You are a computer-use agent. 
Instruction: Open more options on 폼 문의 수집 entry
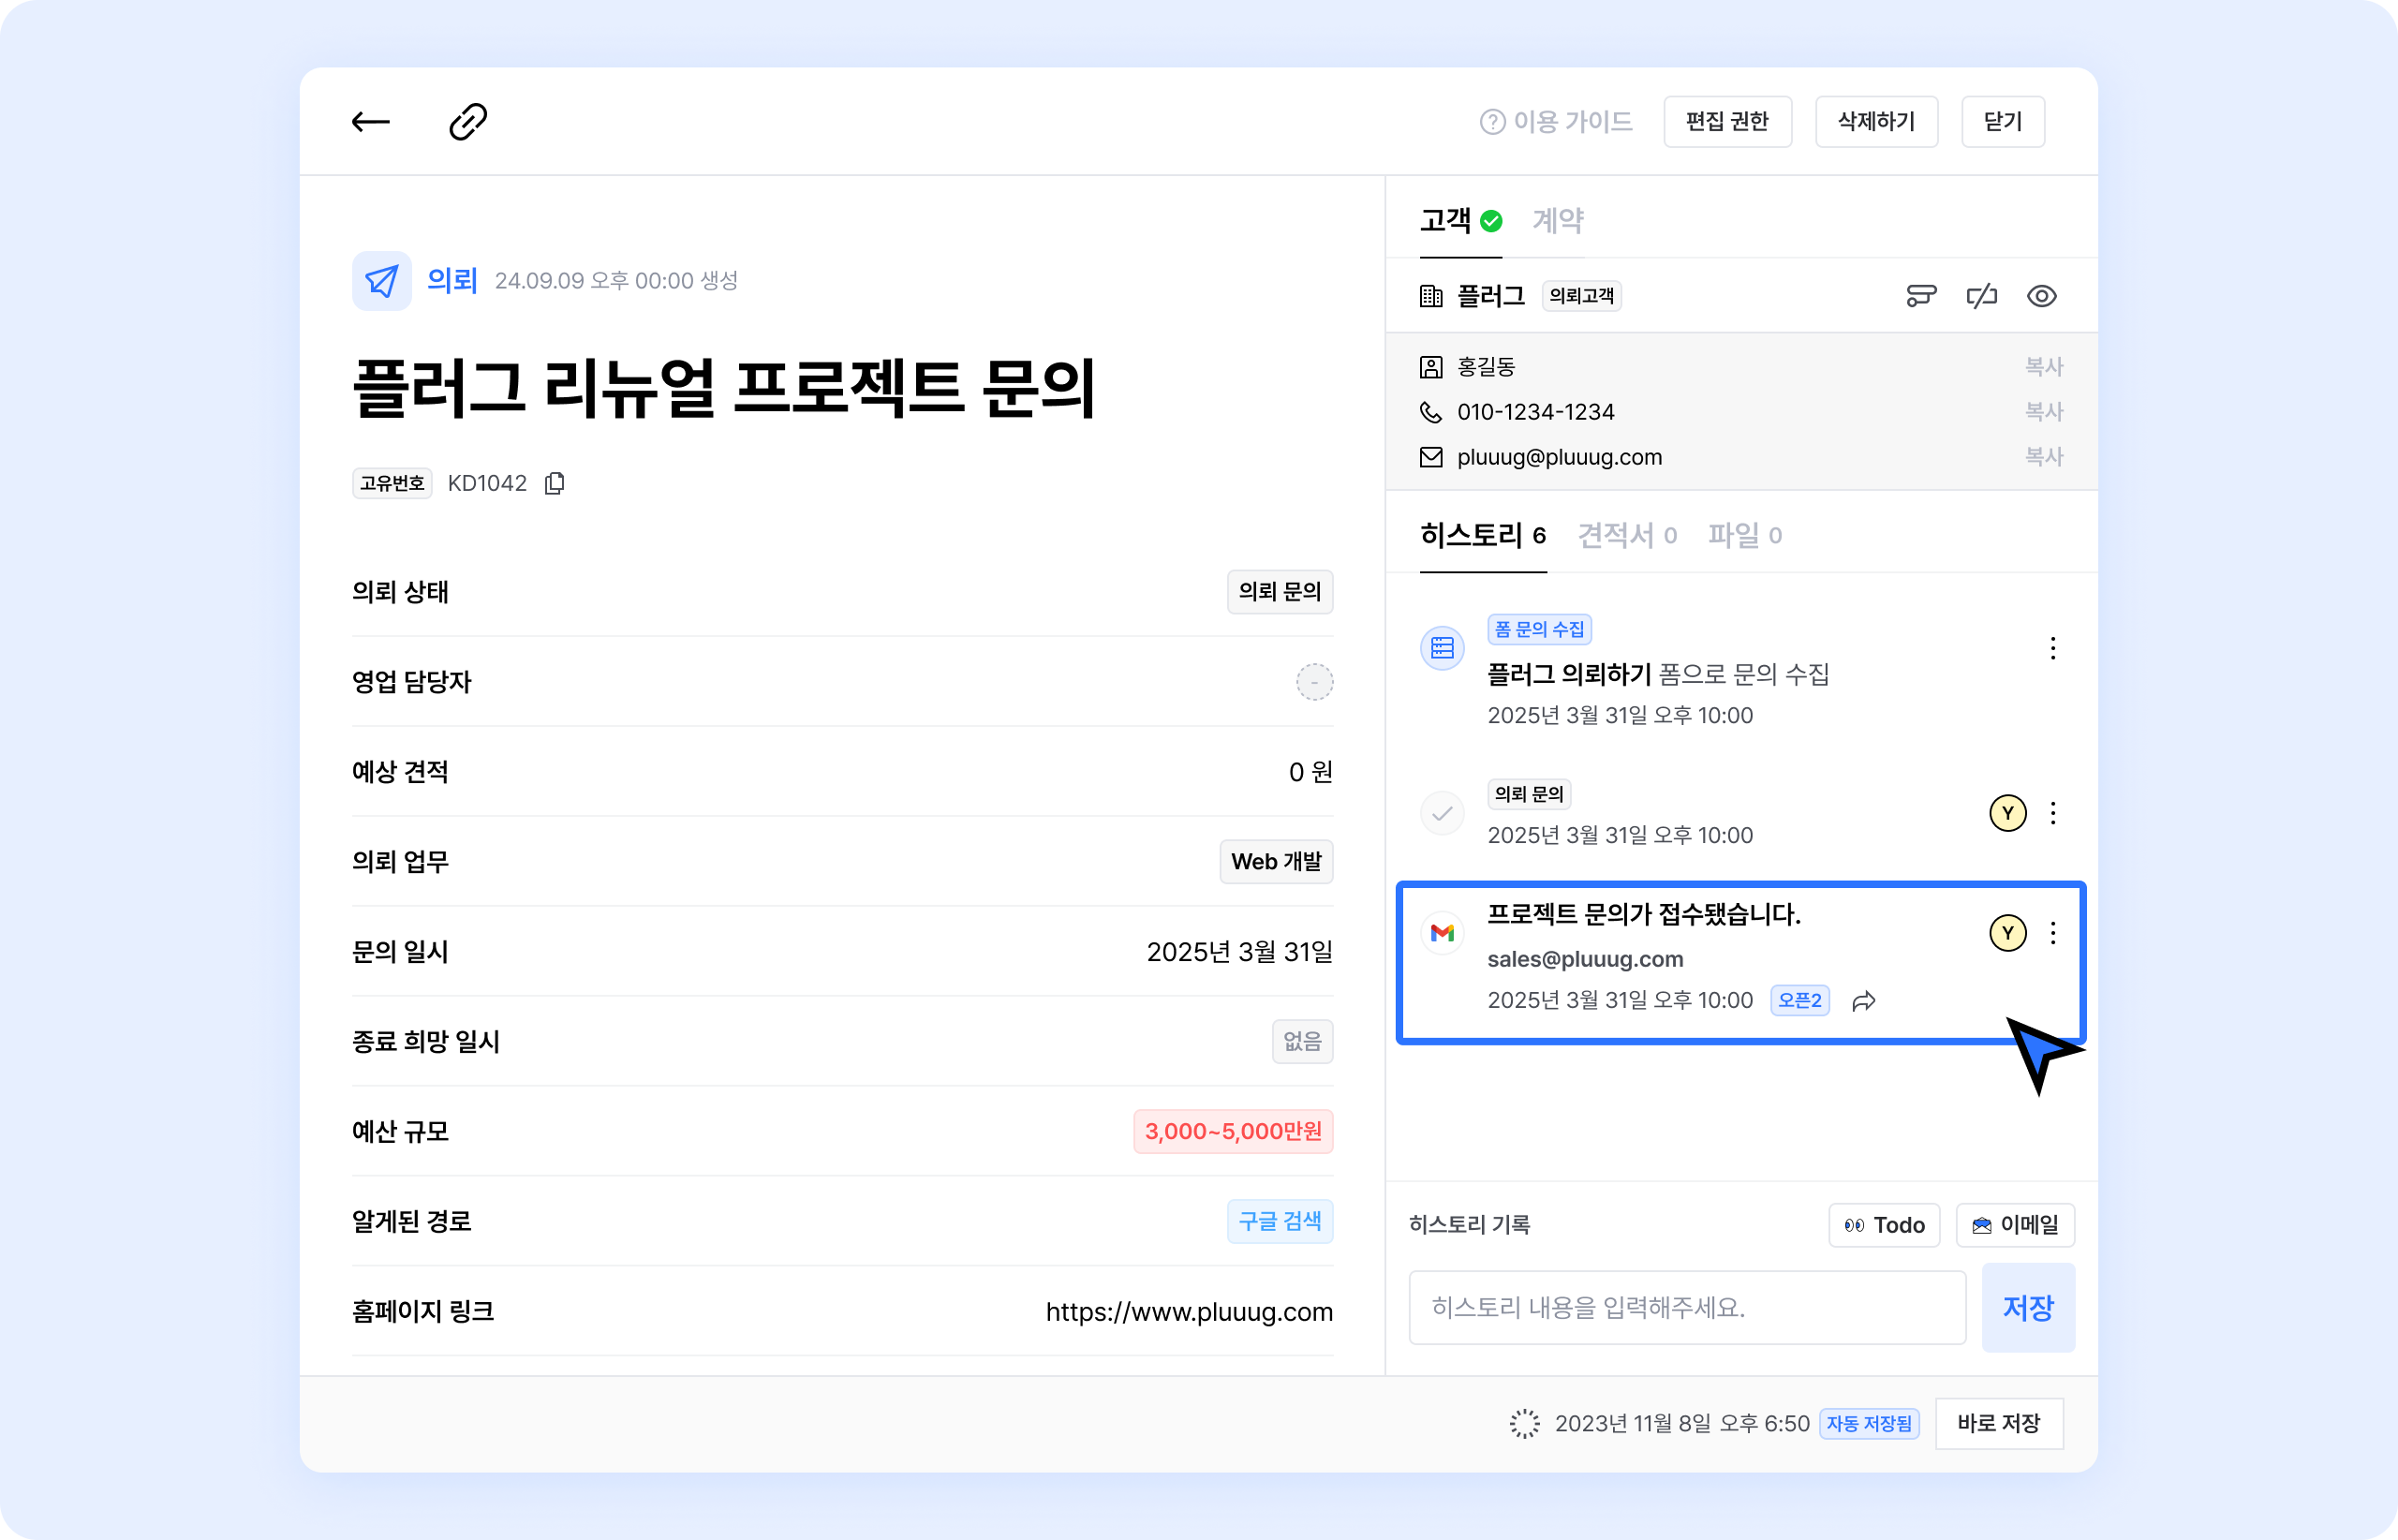[2053, 649]
